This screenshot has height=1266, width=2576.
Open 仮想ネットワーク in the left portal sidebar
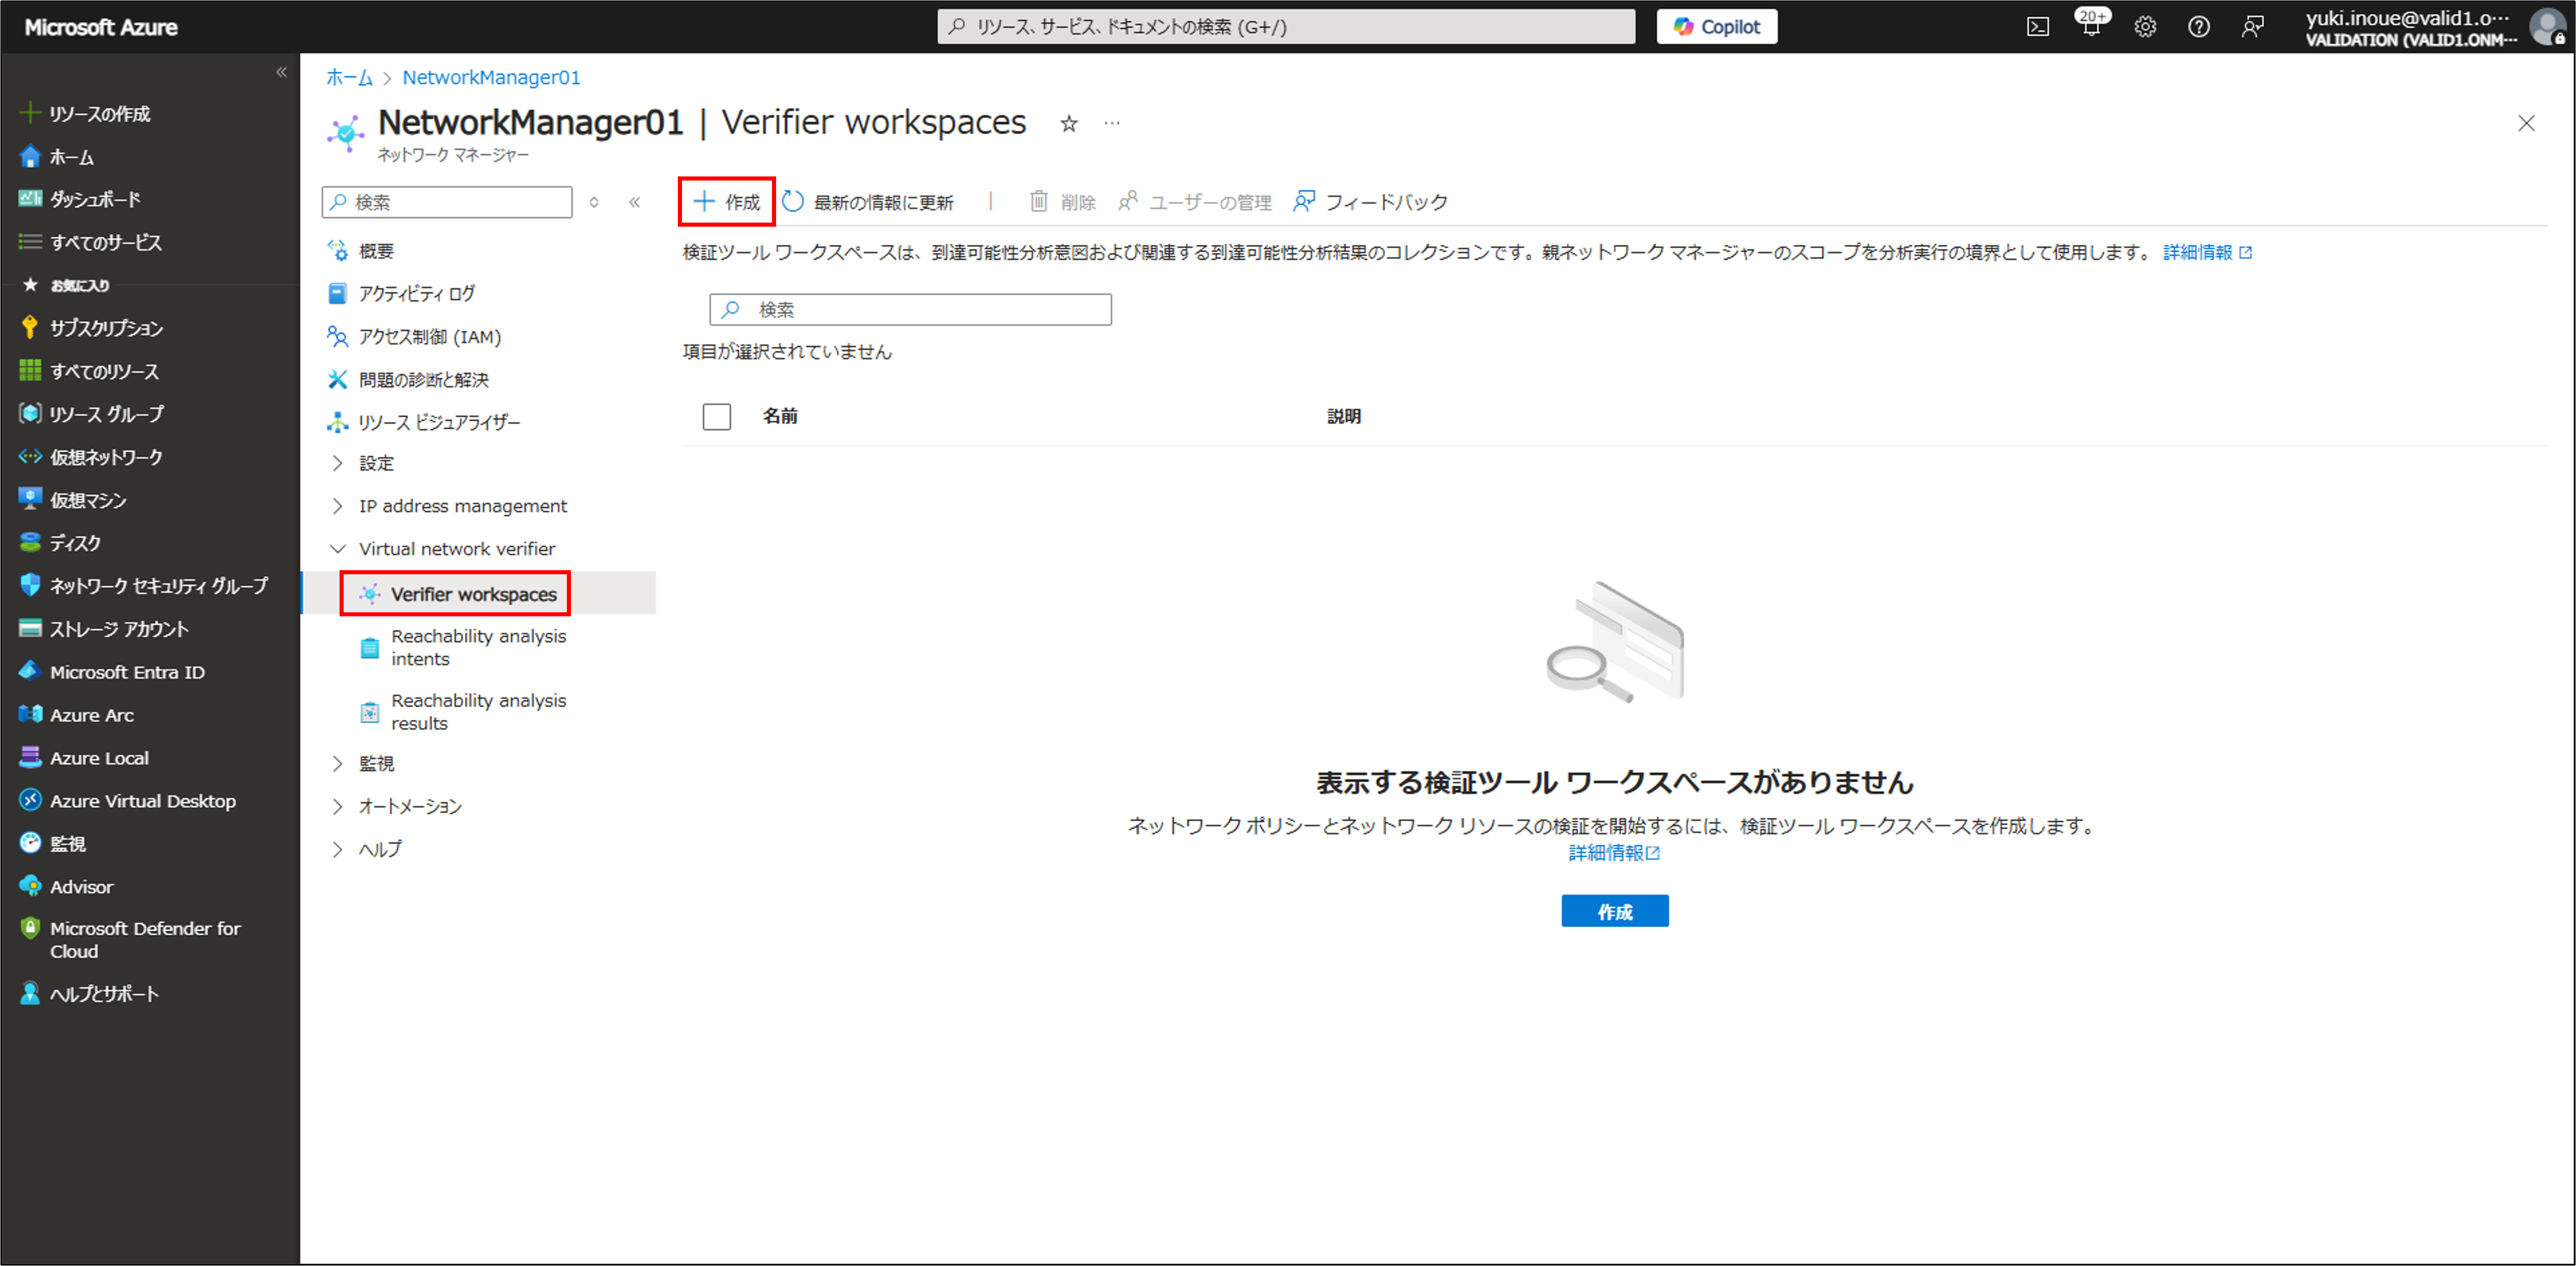pos(106,457)
